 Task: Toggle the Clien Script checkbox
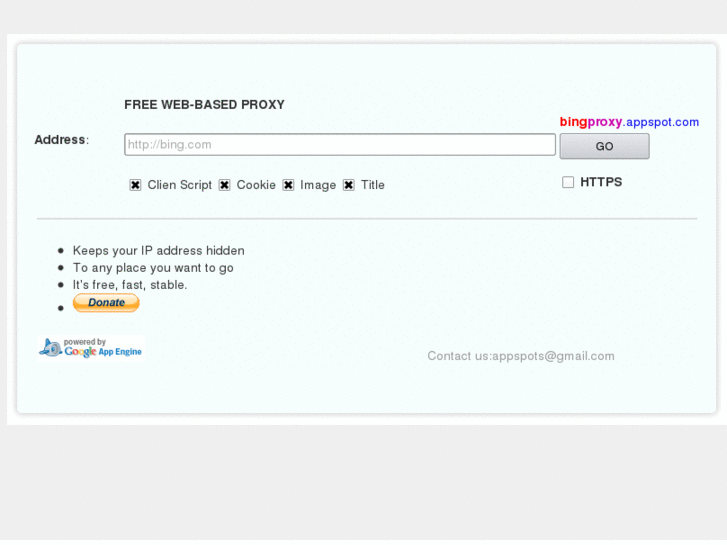coord(135,185)
